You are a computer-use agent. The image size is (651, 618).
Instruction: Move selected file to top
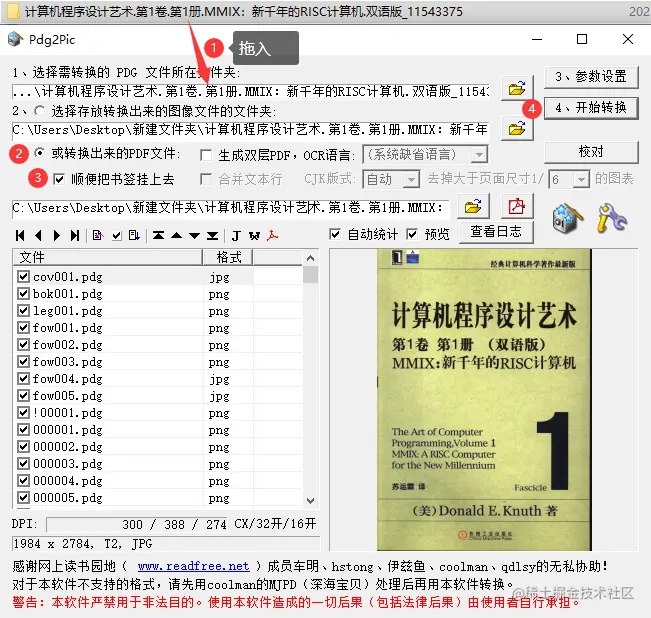158,236
